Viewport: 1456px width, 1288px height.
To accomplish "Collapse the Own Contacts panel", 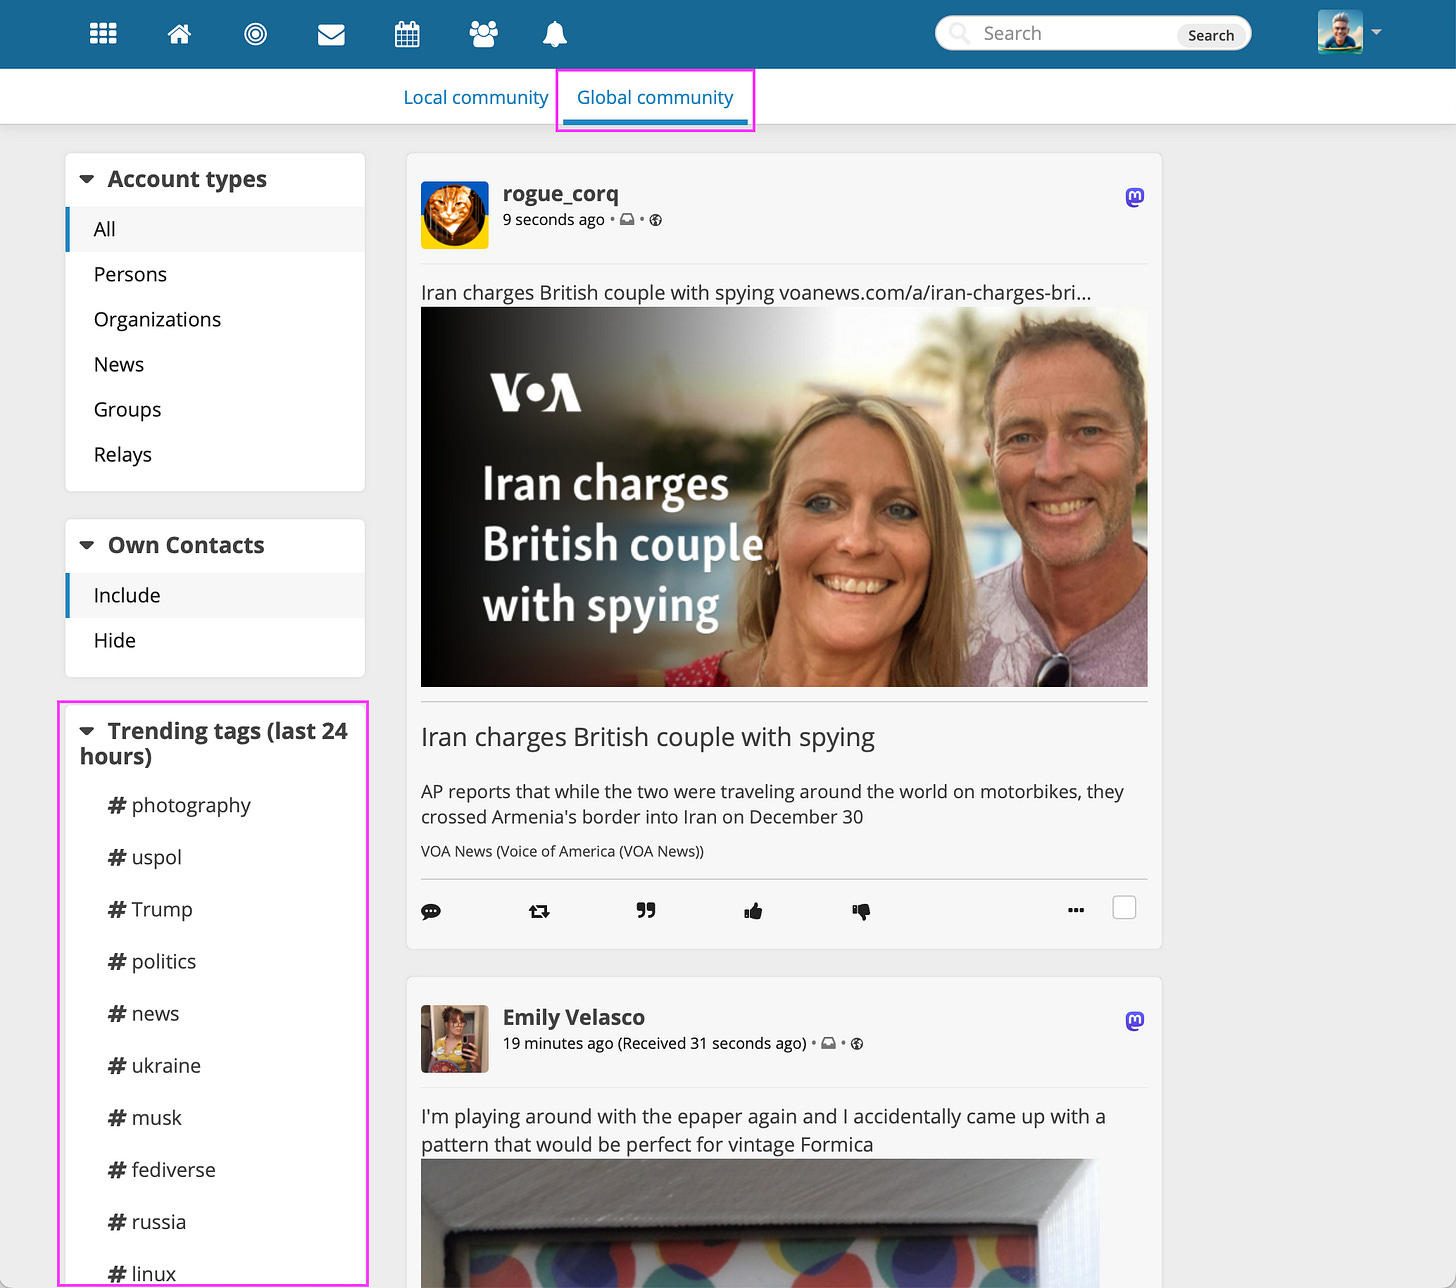I will 87,545.
